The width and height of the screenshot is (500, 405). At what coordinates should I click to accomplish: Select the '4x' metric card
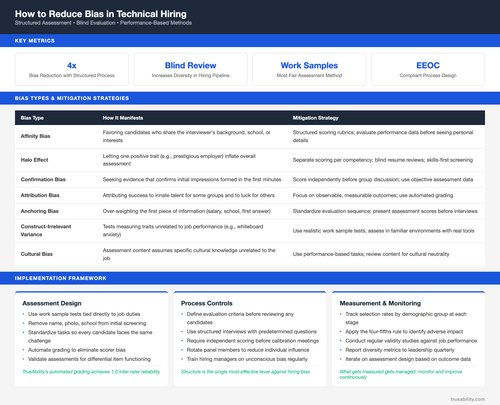pyautogui.click(x=72, y=69)
